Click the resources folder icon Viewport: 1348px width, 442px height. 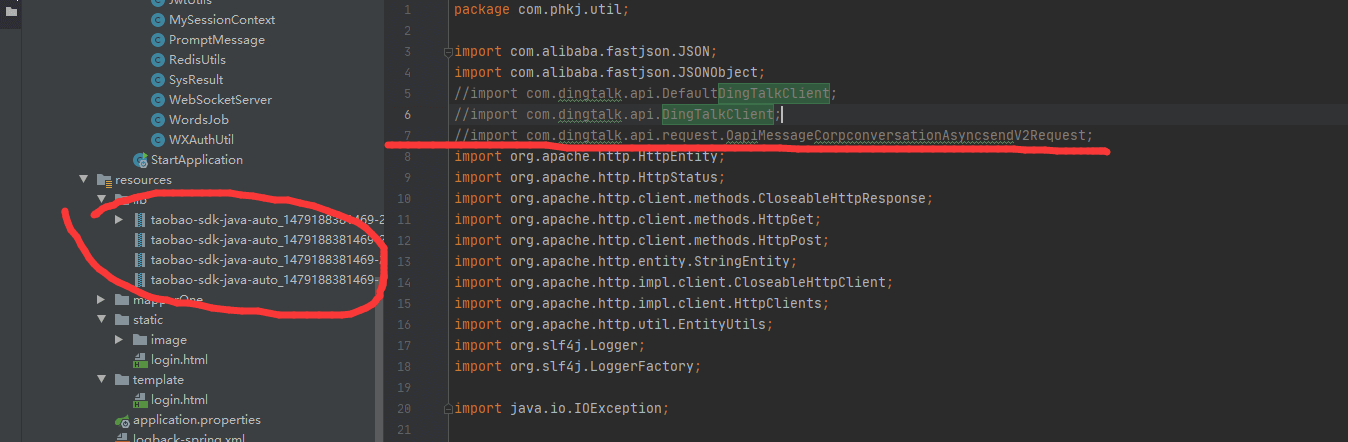[x=103, y=180]
